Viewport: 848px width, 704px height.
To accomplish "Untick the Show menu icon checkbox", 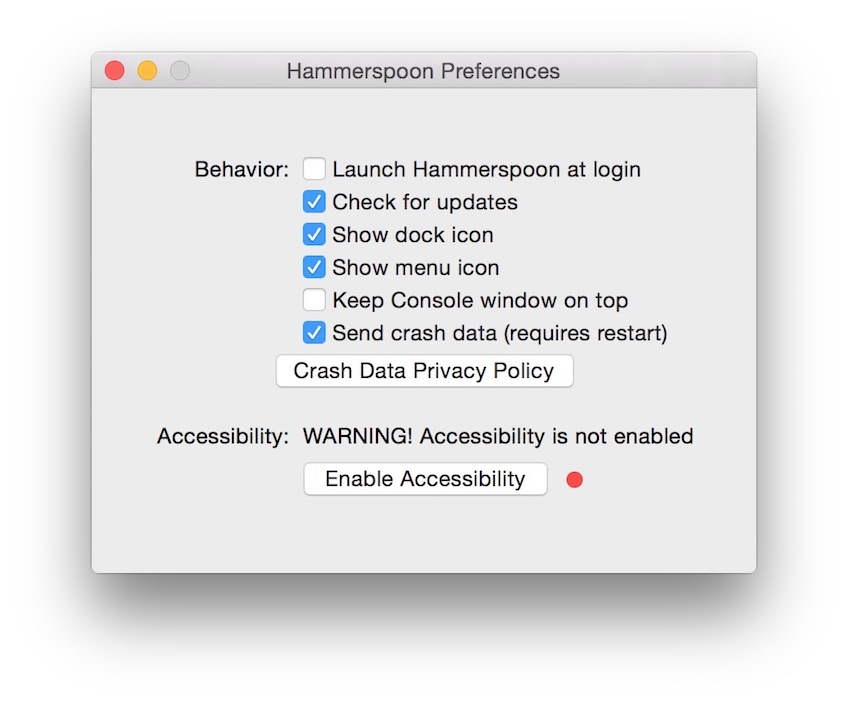I will click(x=314, y=268).
